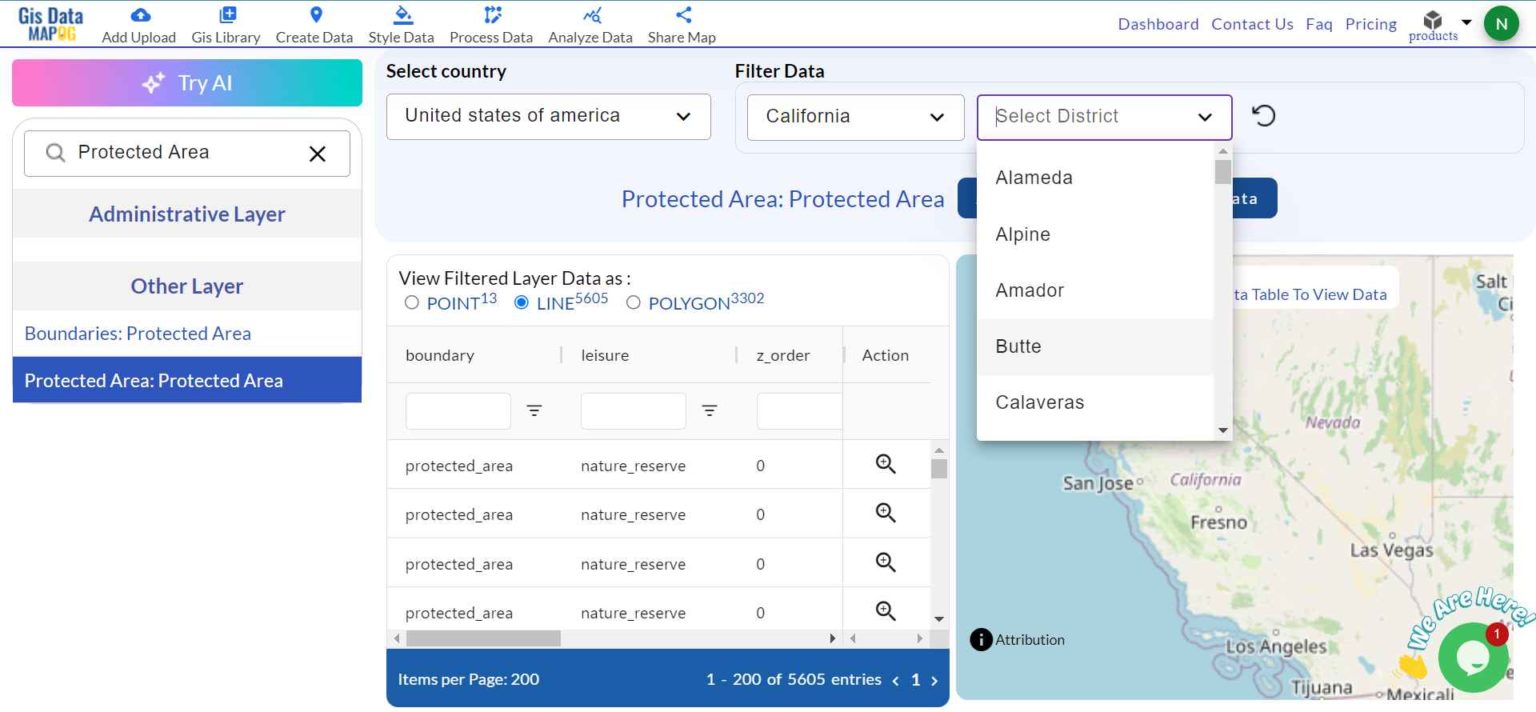Use the Share Map tool

pyautogui.click(x=681, y=22)
